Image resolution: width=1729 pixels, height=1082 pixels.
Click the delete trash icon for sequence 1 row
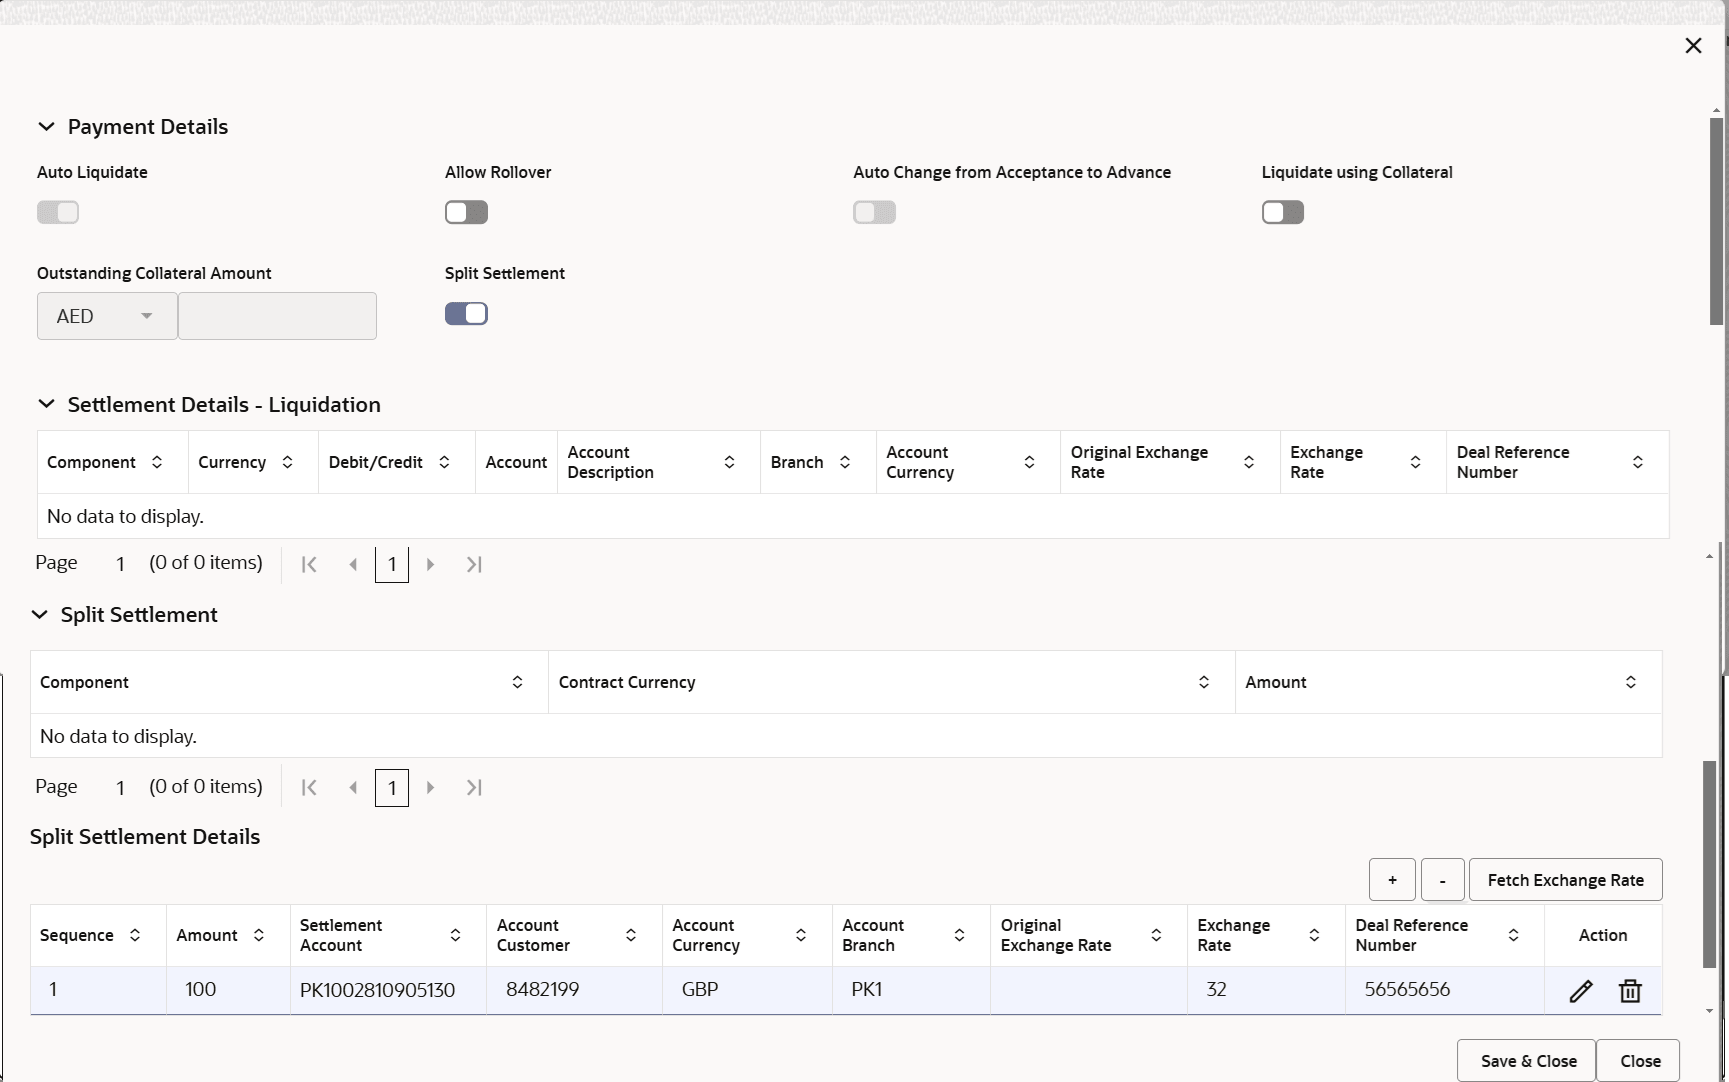click(x=1630, y=990)
